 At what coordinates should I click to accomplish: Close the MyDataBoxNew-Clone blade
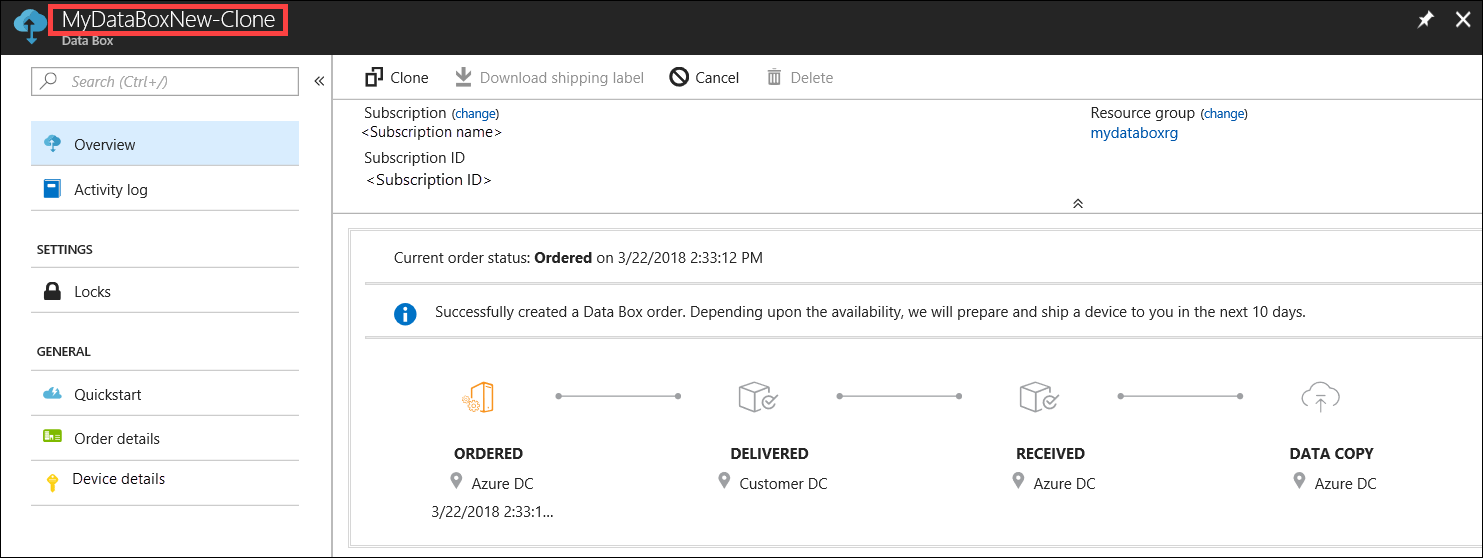tap(1462, 20)
